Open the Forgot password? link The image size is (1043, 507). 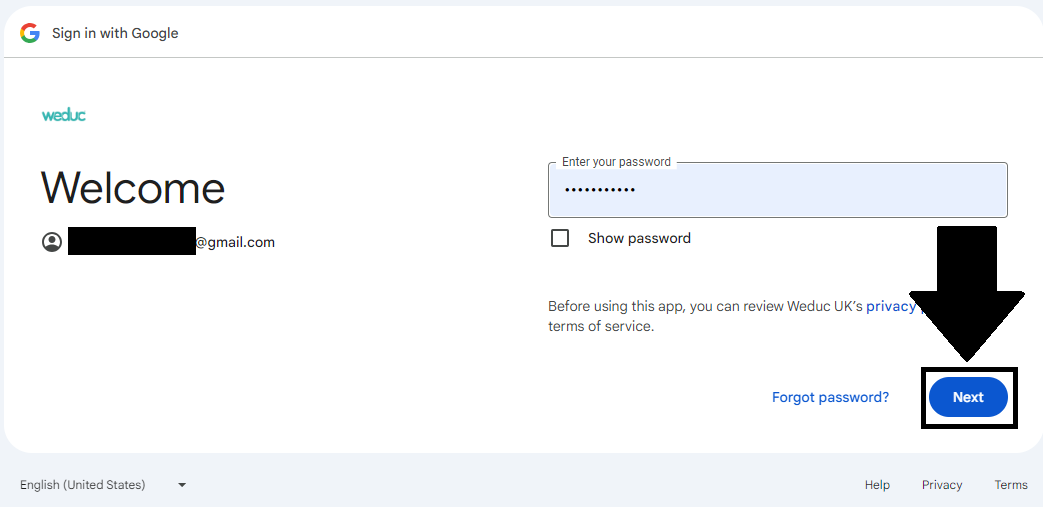click(830, 397)
